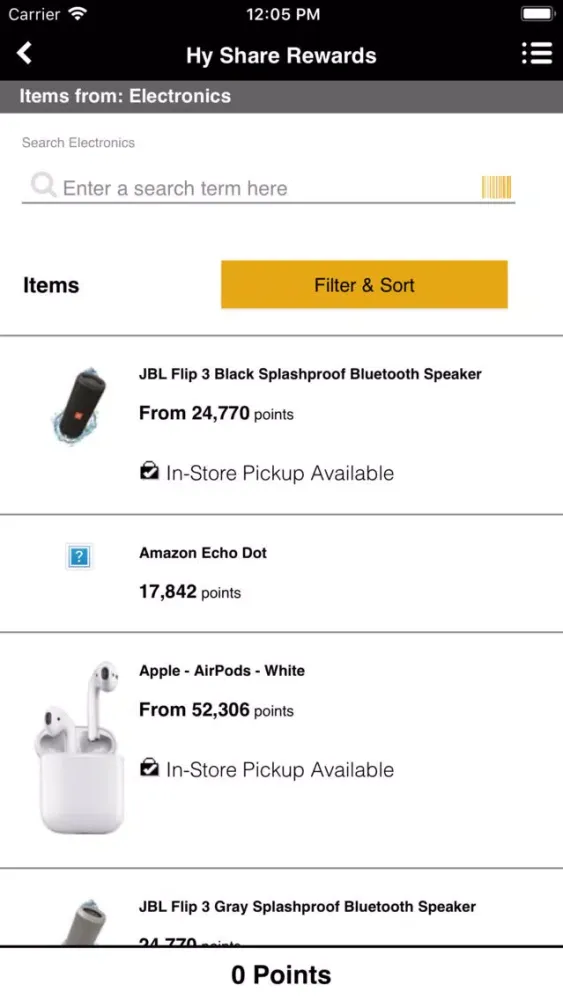Screen dimensions: 563x1000
Task: Select the Amazon Echo Dot item
Action: (x=281, y=573)
